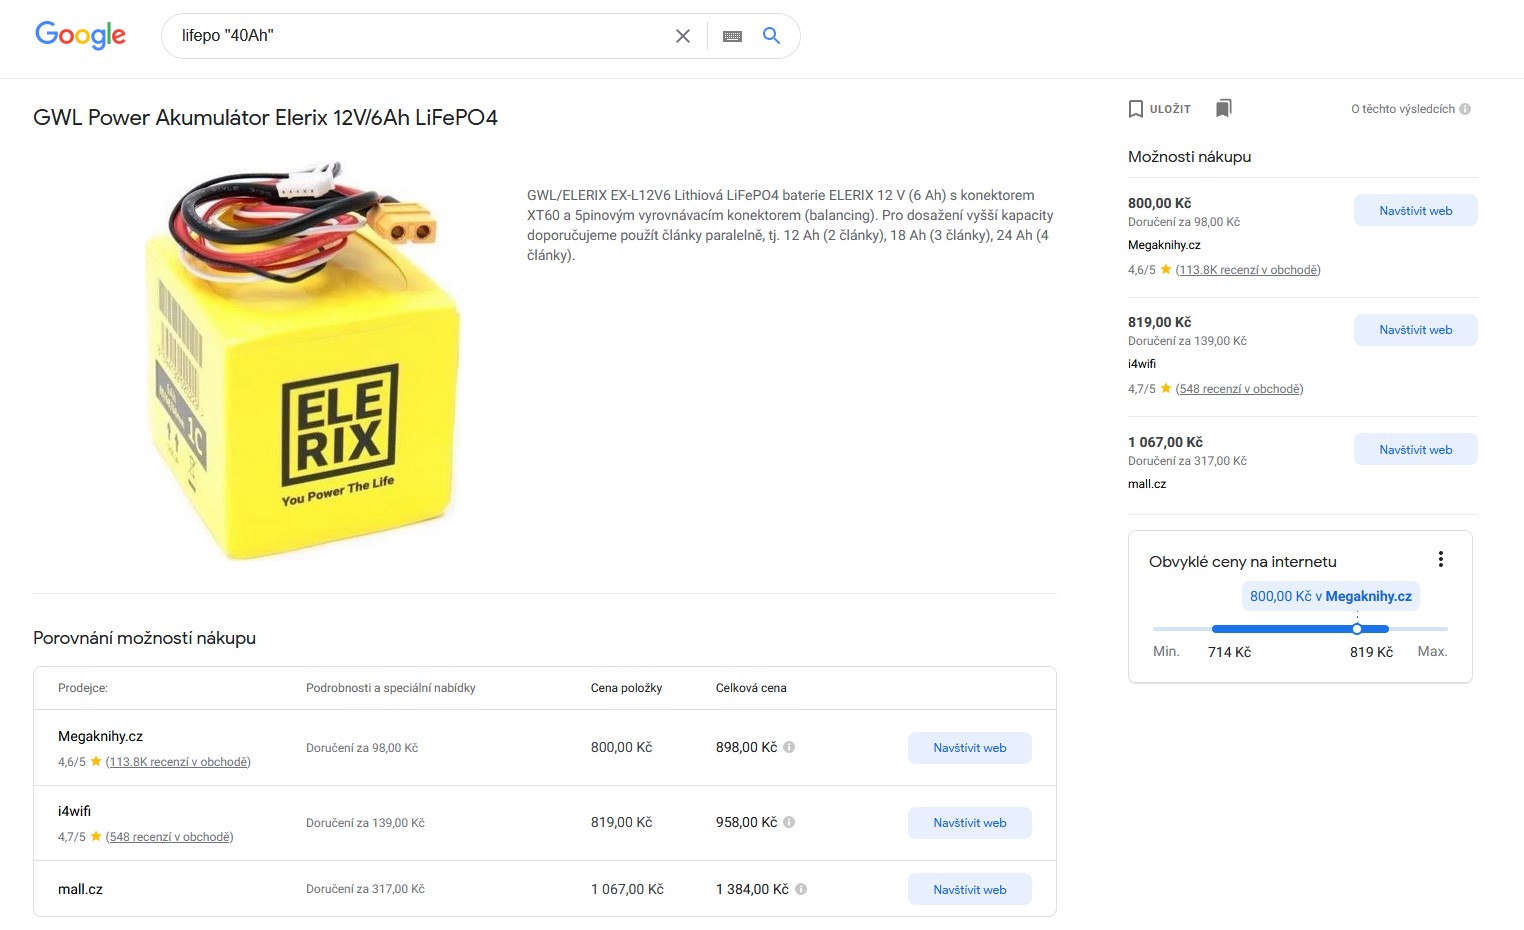Click the Doručení za 139,00 Kč table cell
1524x930 pixels.
click(365, 823)
